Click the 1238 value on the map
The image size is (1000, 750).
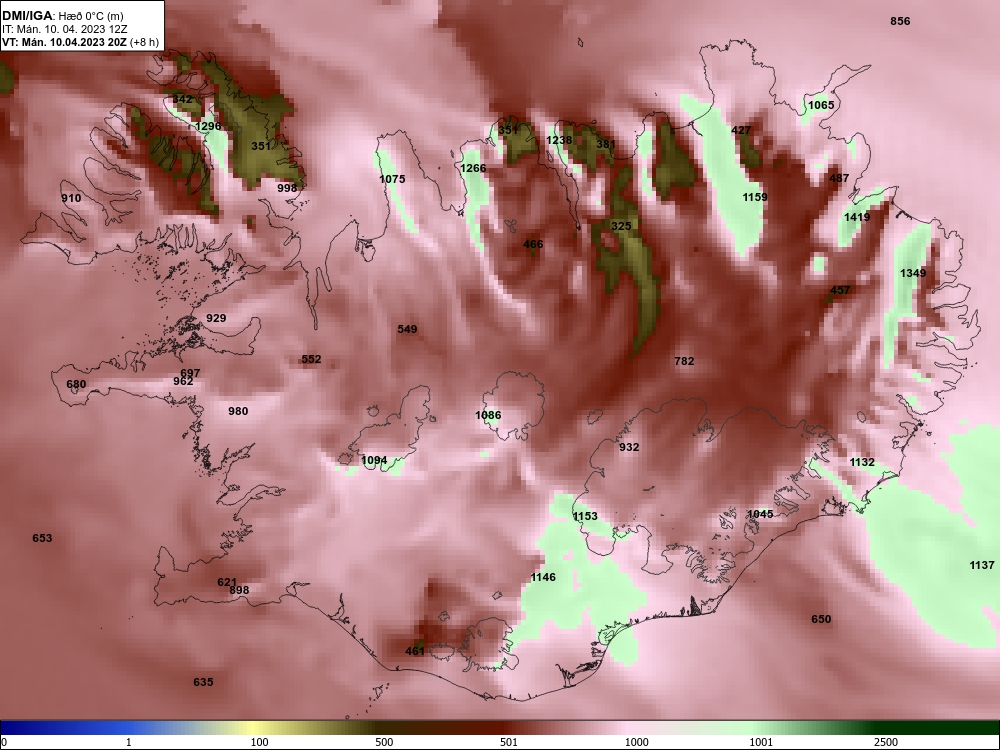click(x=559, y=140)
